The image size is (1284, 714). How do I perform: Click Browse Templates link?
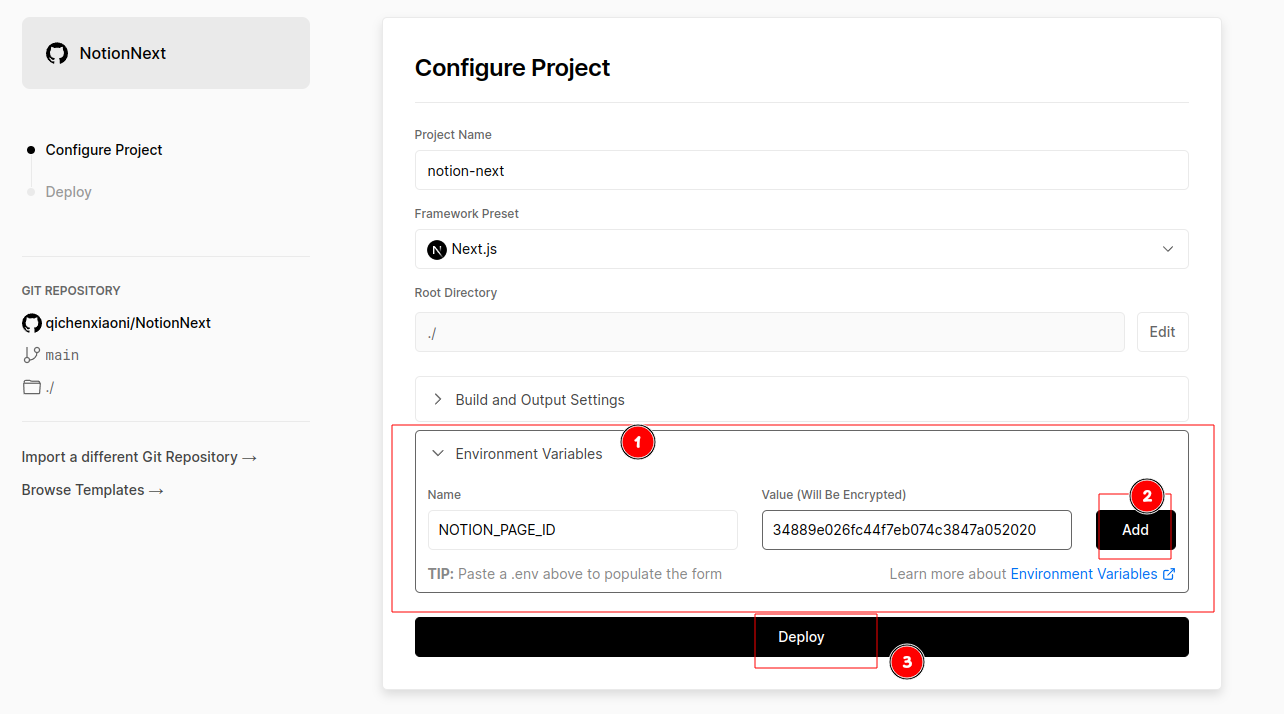(x=92, y=490)
